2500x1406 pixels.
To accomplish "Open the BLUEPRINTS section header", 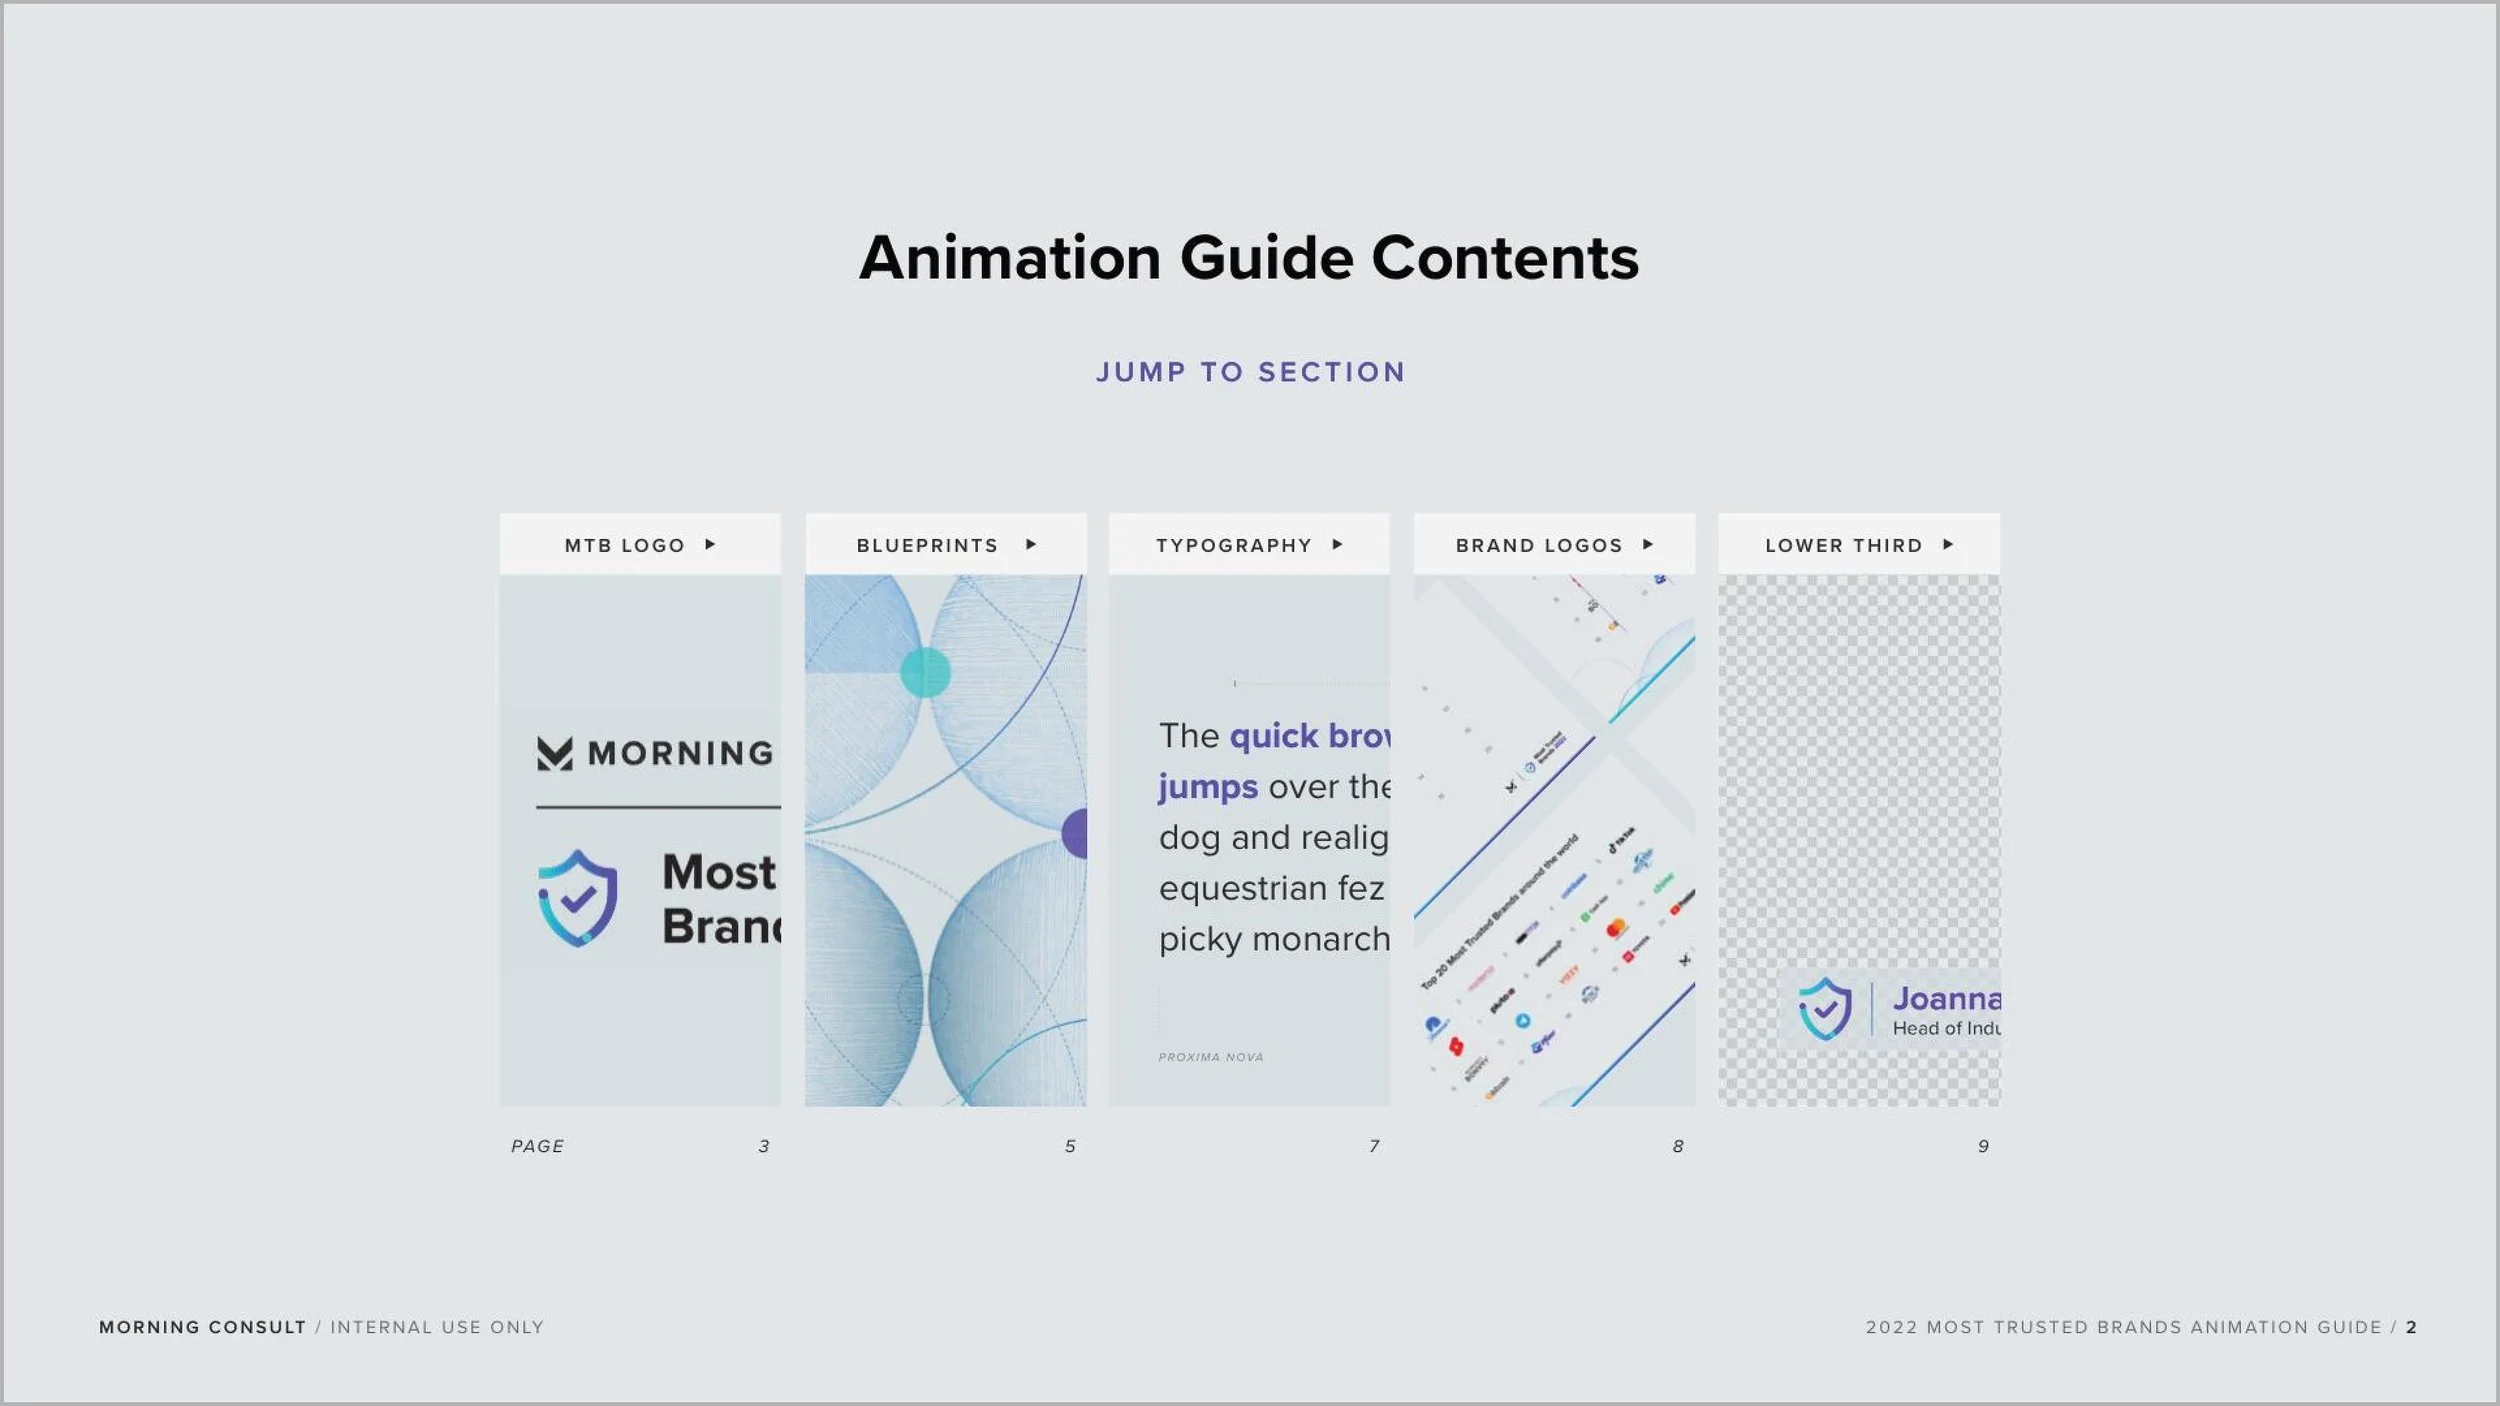I will pyautogui.click(x=927, y=545).
